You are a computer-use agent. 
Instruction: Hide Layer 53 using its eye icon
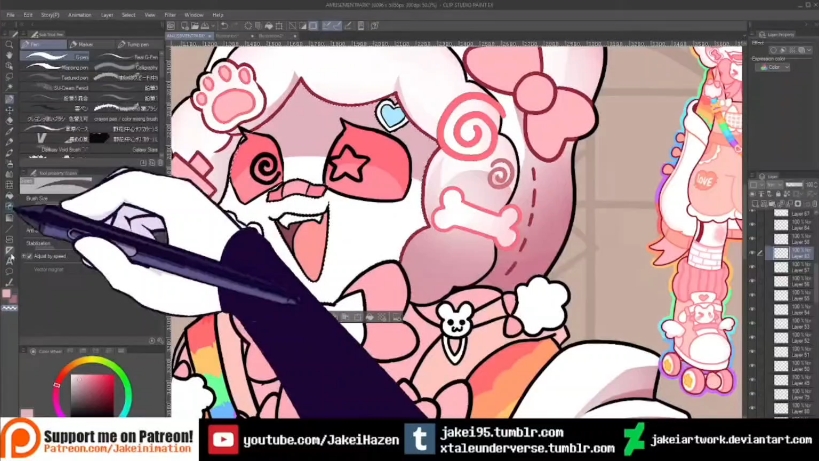tap(752, 323)
